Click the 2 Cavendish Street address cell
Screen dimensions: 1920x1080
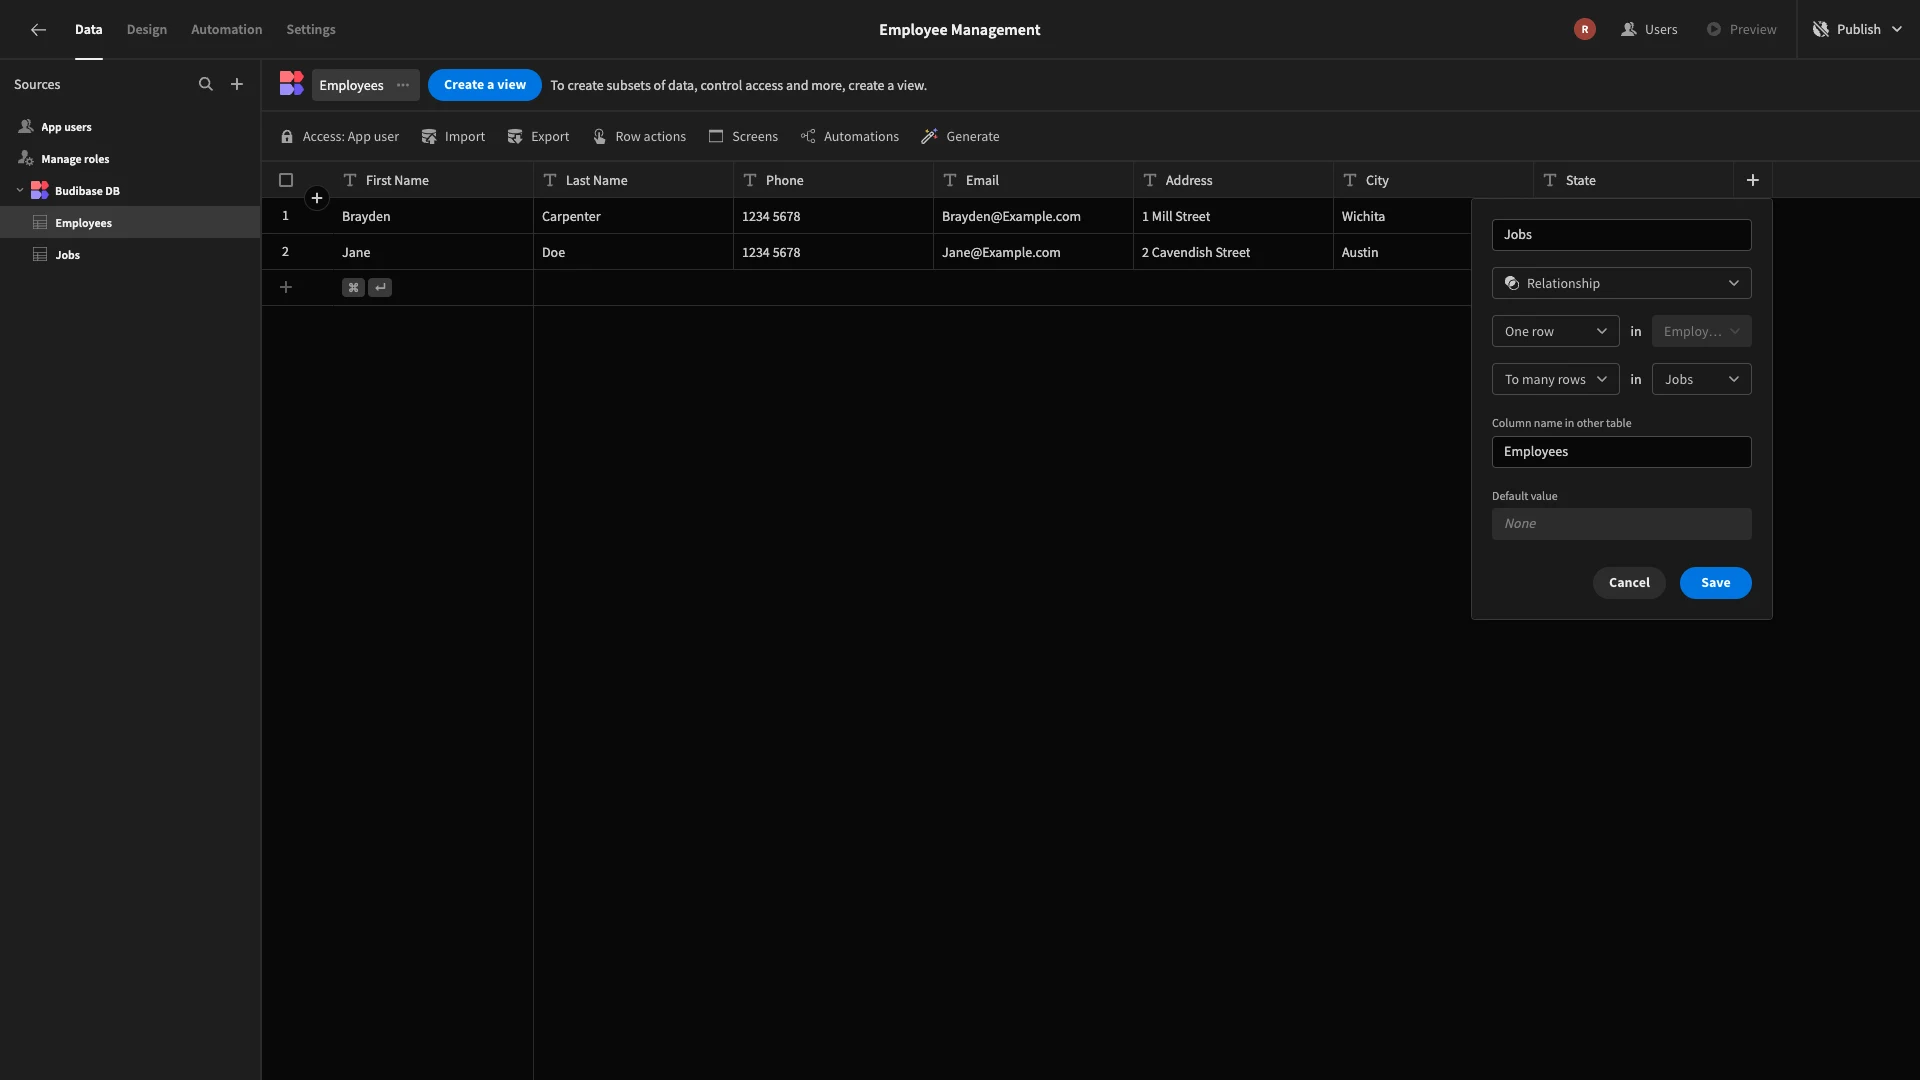[x=1233, y=252]
